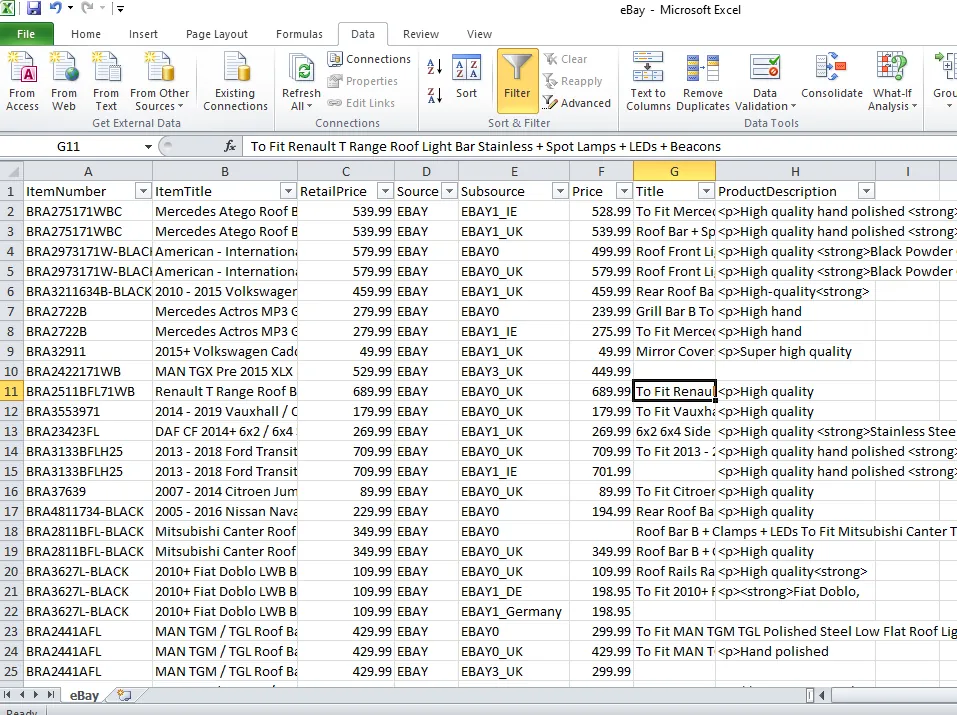Sort Z to A descending icon
This screenshot has height=715, width=957.
(434, 95)
